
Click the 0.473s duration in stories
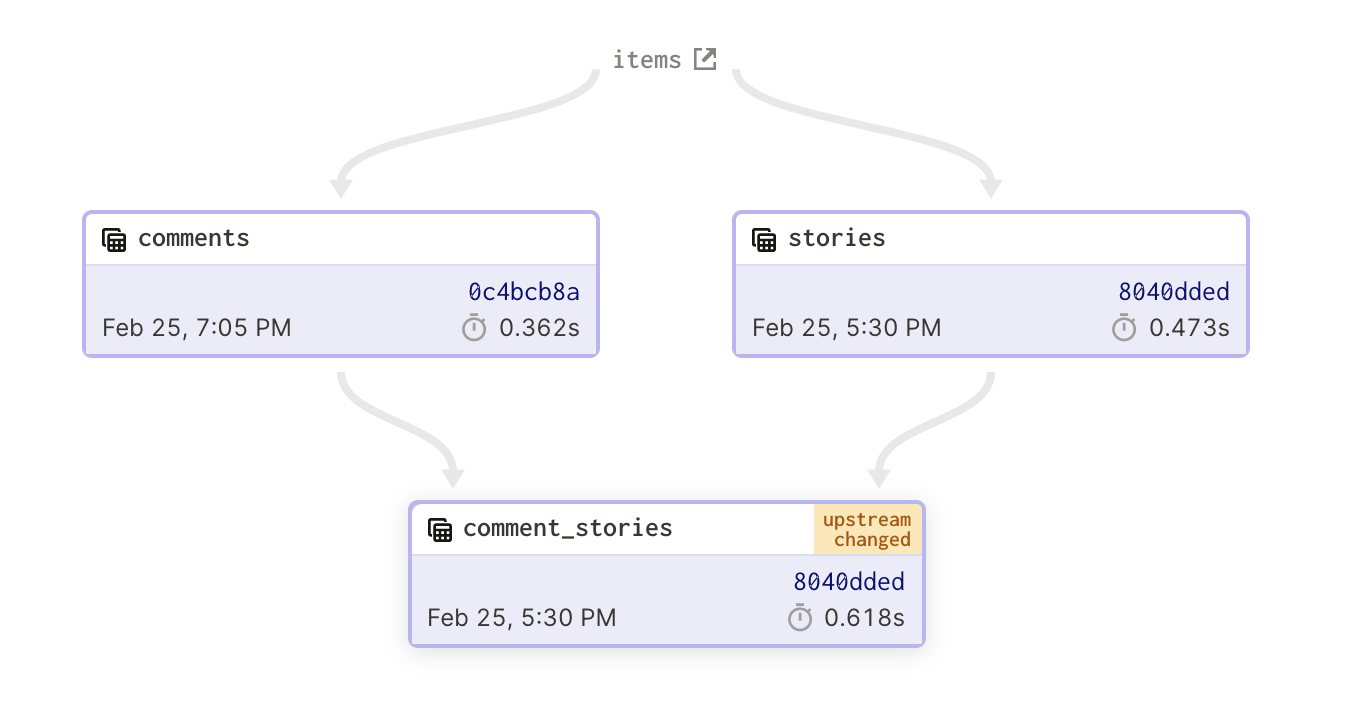[x=1189, y=328]
